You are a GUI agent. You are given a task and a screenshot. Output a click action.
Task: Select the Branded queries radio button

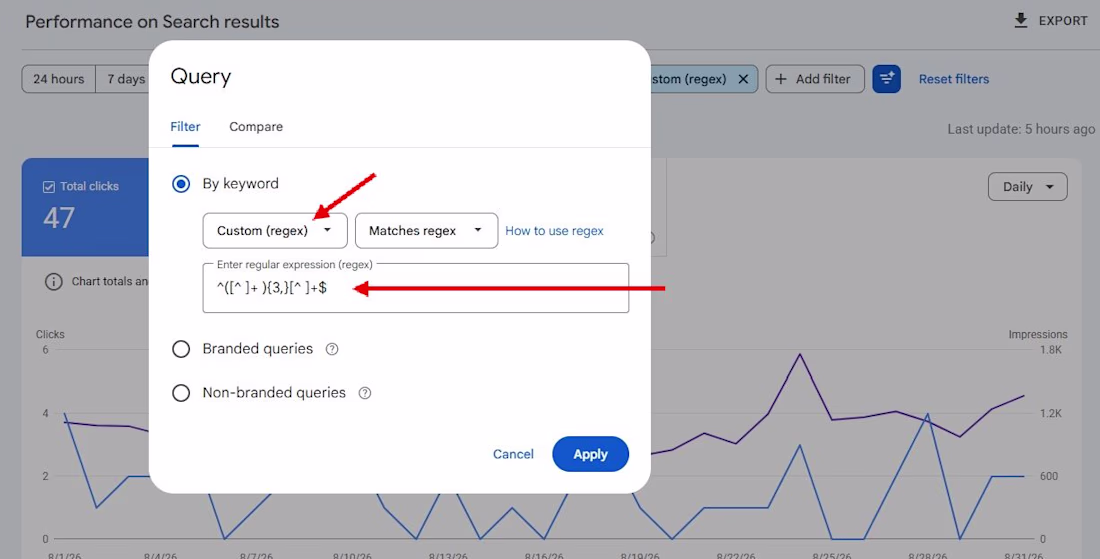(x=181, y=349)
